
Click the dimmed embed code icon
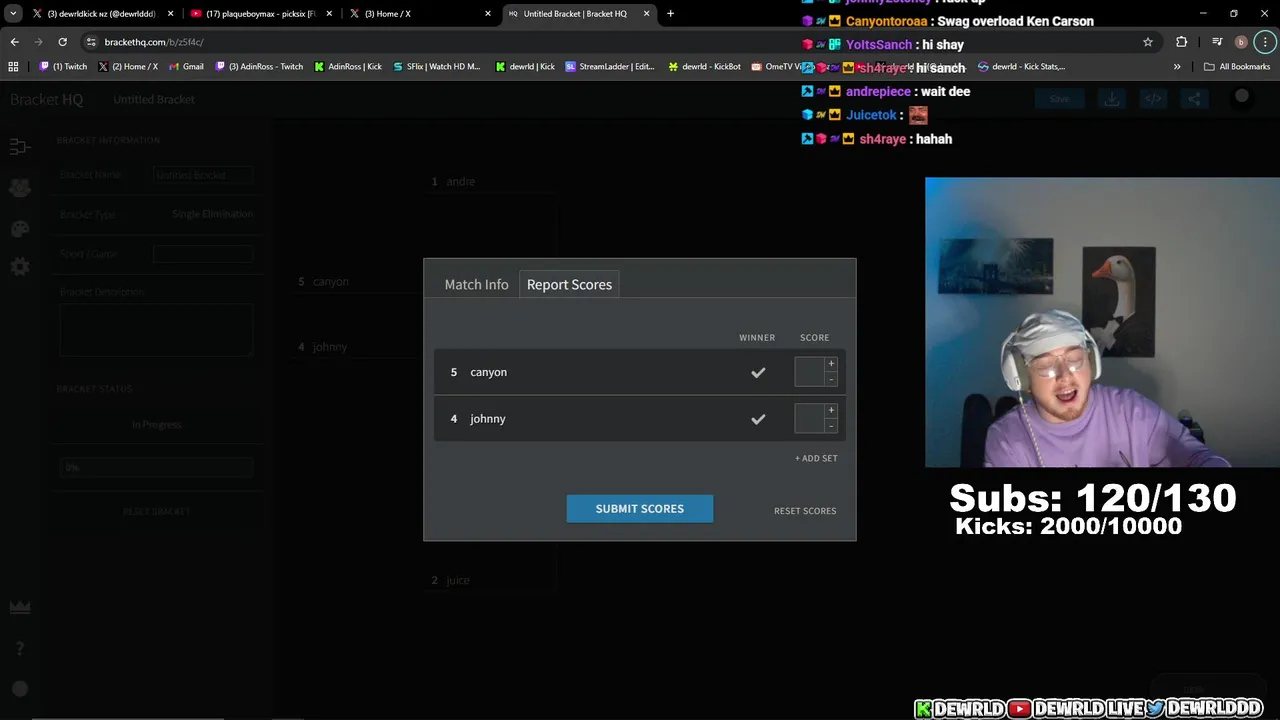click(1153, 99)
